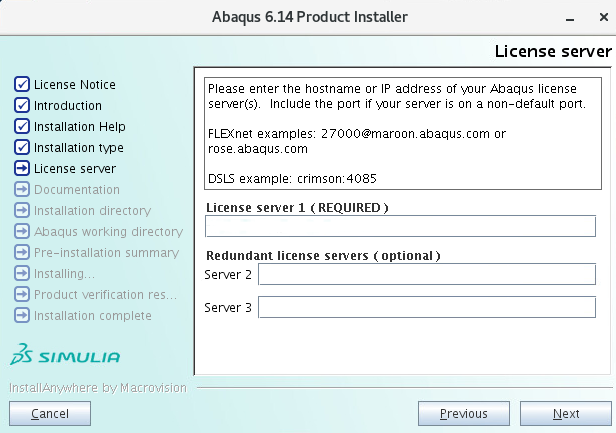
Task: Click the Installation Help step checkmark icon
Action: point(22,126)
